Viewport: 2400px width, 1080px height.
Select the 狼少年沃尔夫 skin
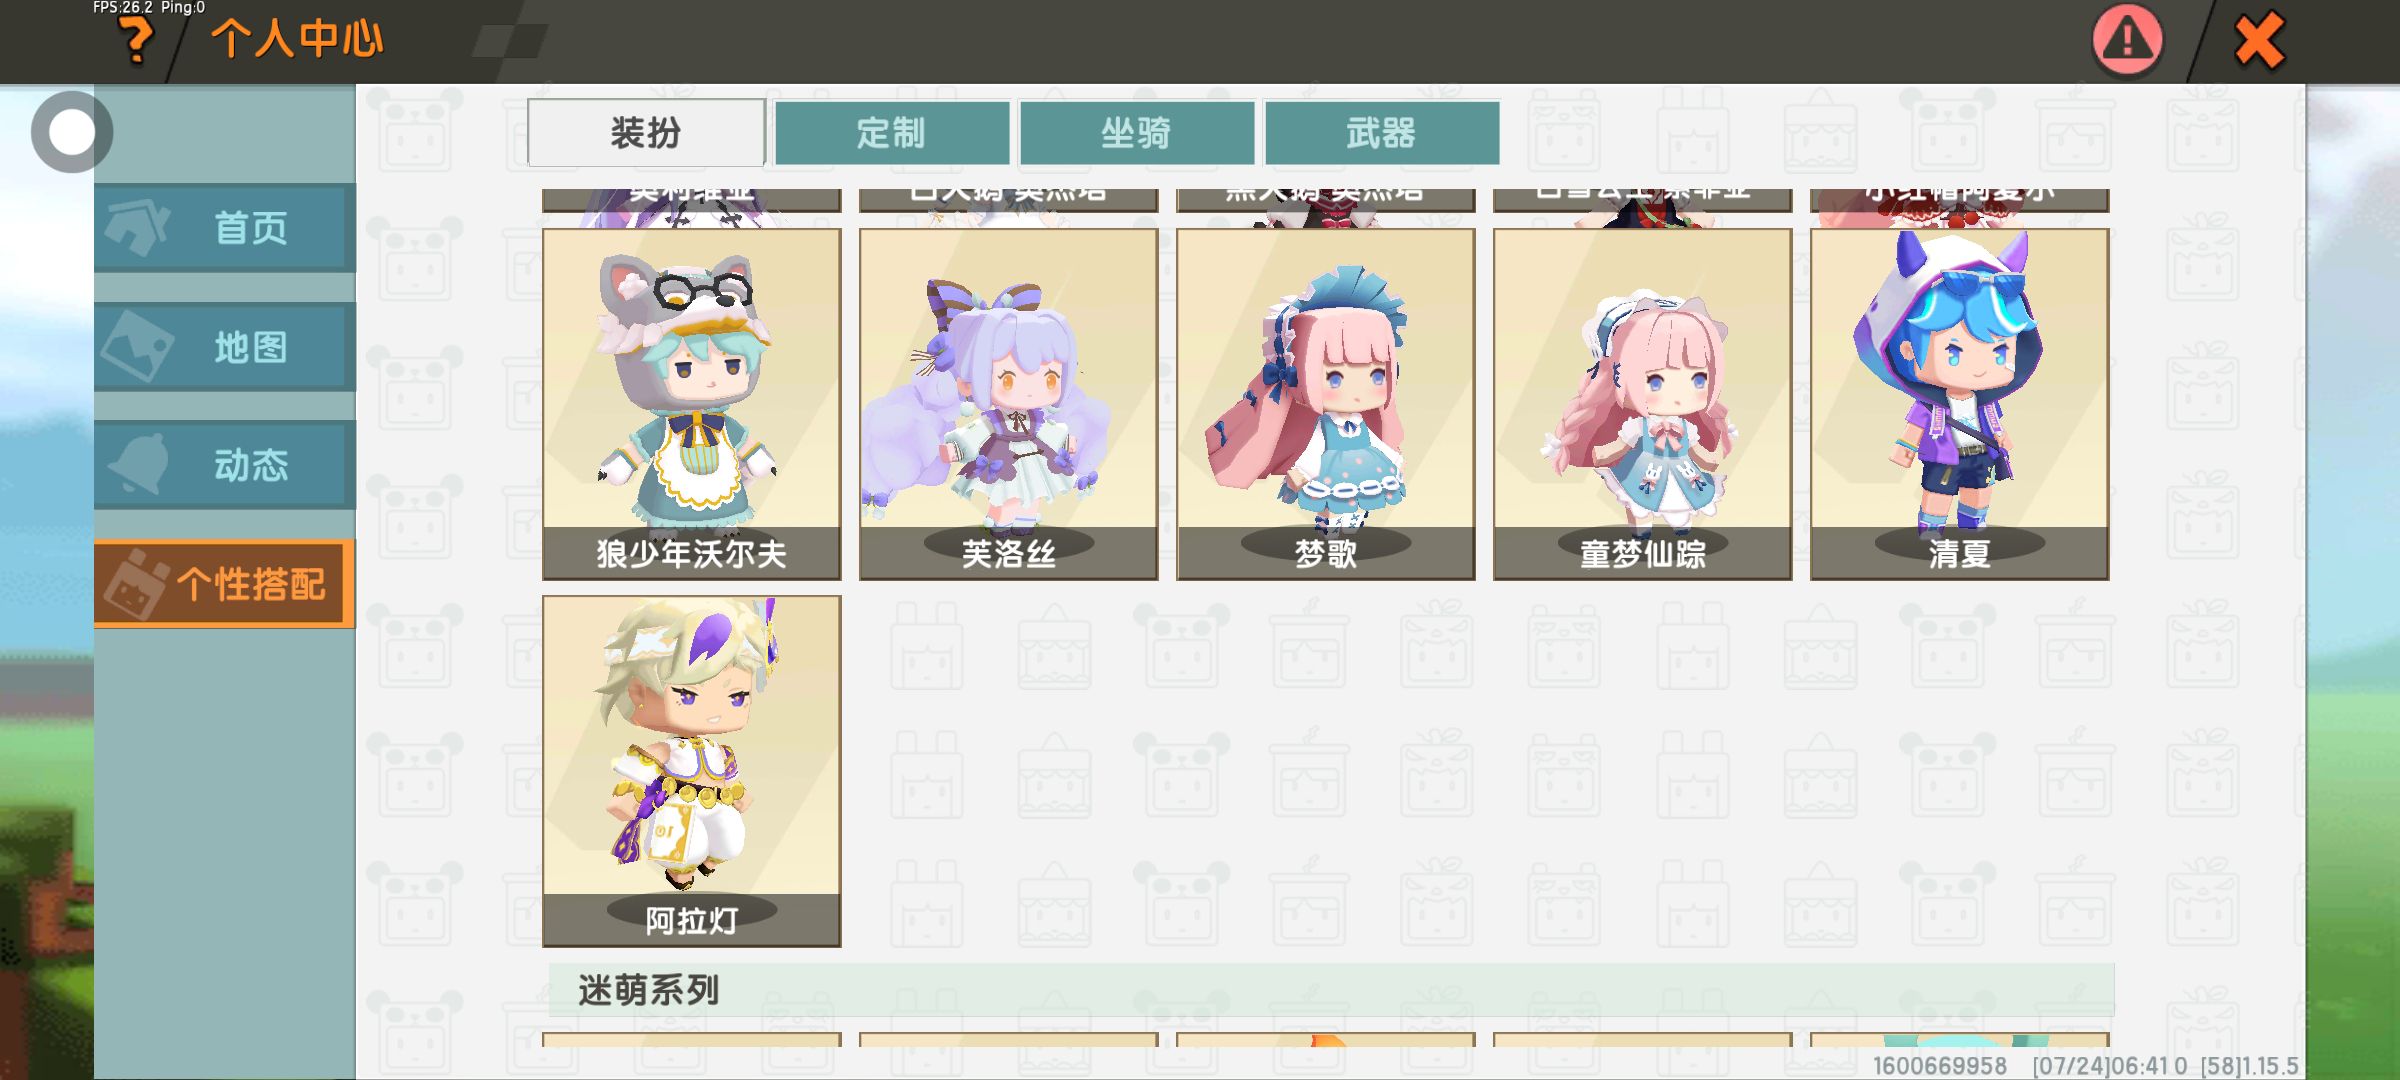(x=692, y=404)
